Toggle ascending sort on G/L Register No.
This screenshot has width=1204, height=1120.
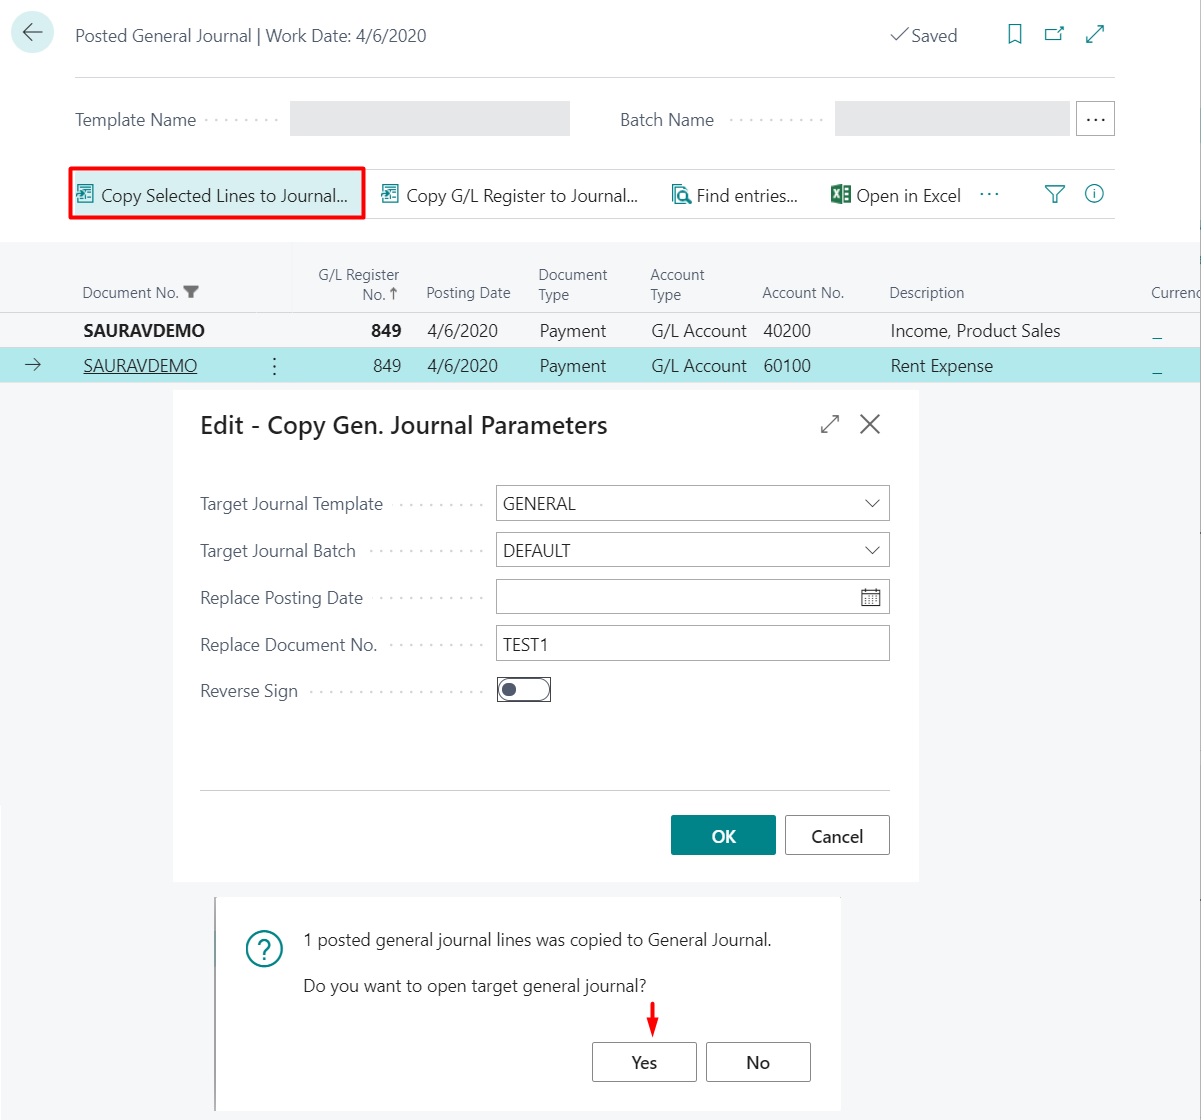click(x=393, y=292)
